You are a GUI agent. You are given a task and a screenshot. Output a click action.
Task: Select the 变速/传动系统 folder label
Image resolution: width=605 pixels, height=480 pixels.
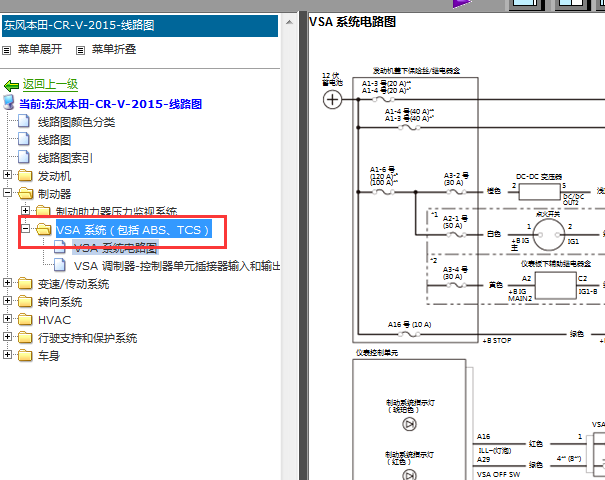[73, 284]
